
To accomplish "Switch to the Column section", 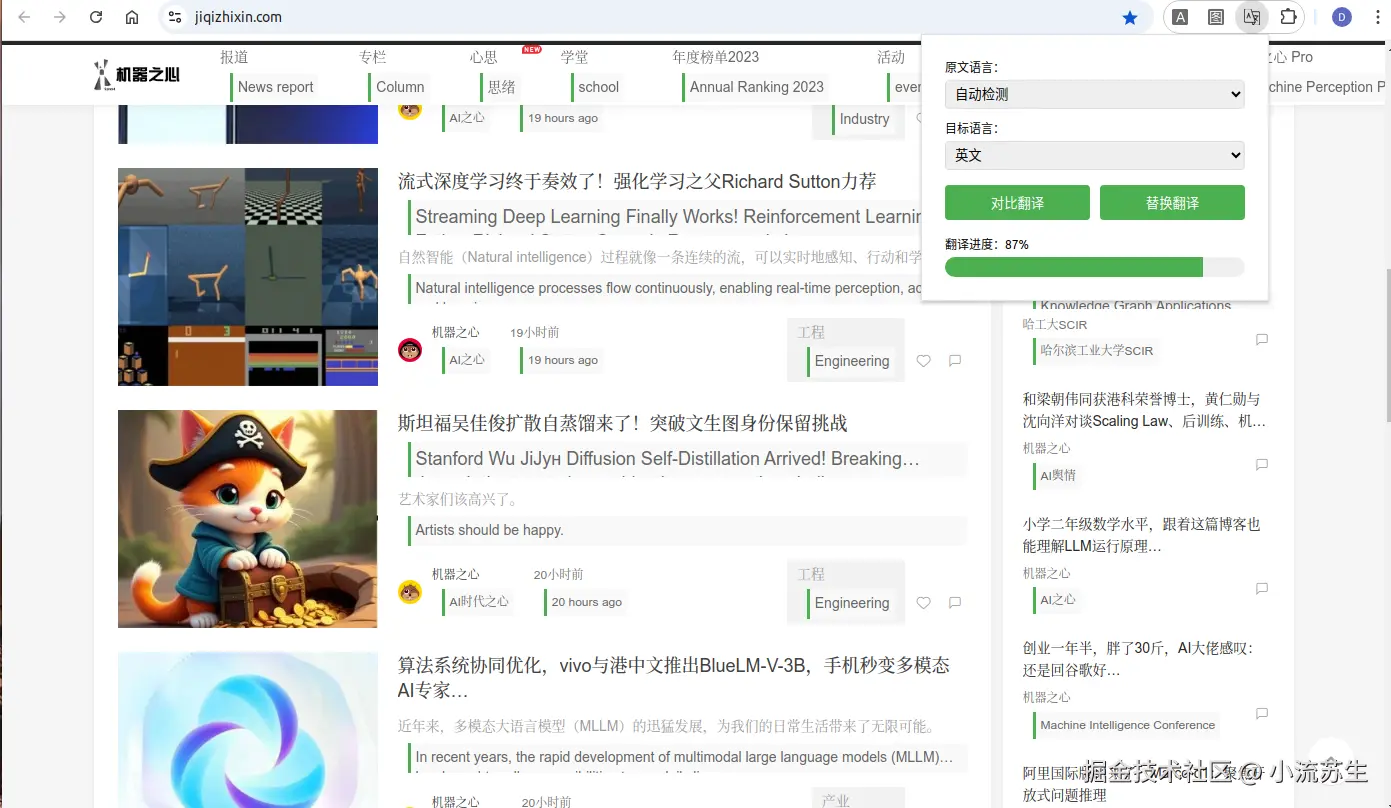I will point(399,87).
